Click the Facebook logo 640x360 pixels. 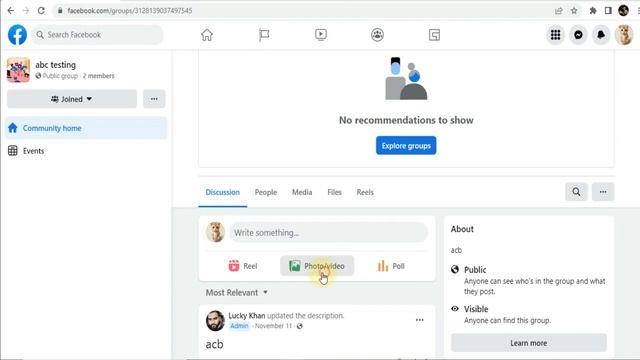coord(17,35)
